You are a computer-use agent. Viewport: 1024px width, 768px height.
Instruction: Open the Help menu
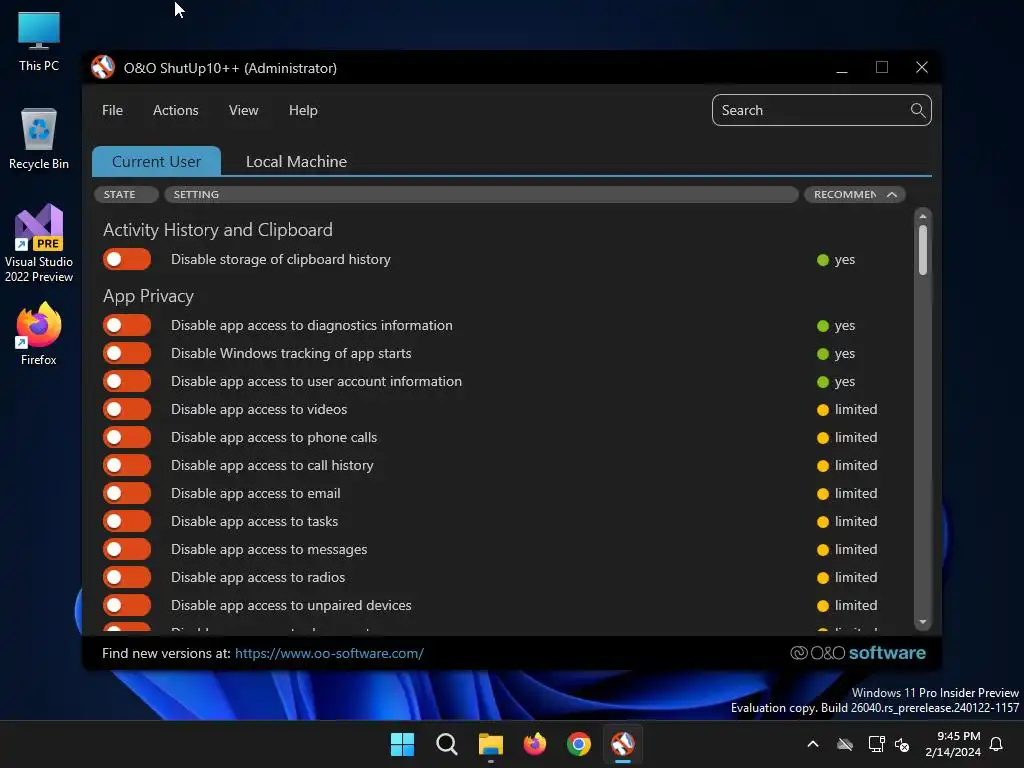click(x=303, y=110)
